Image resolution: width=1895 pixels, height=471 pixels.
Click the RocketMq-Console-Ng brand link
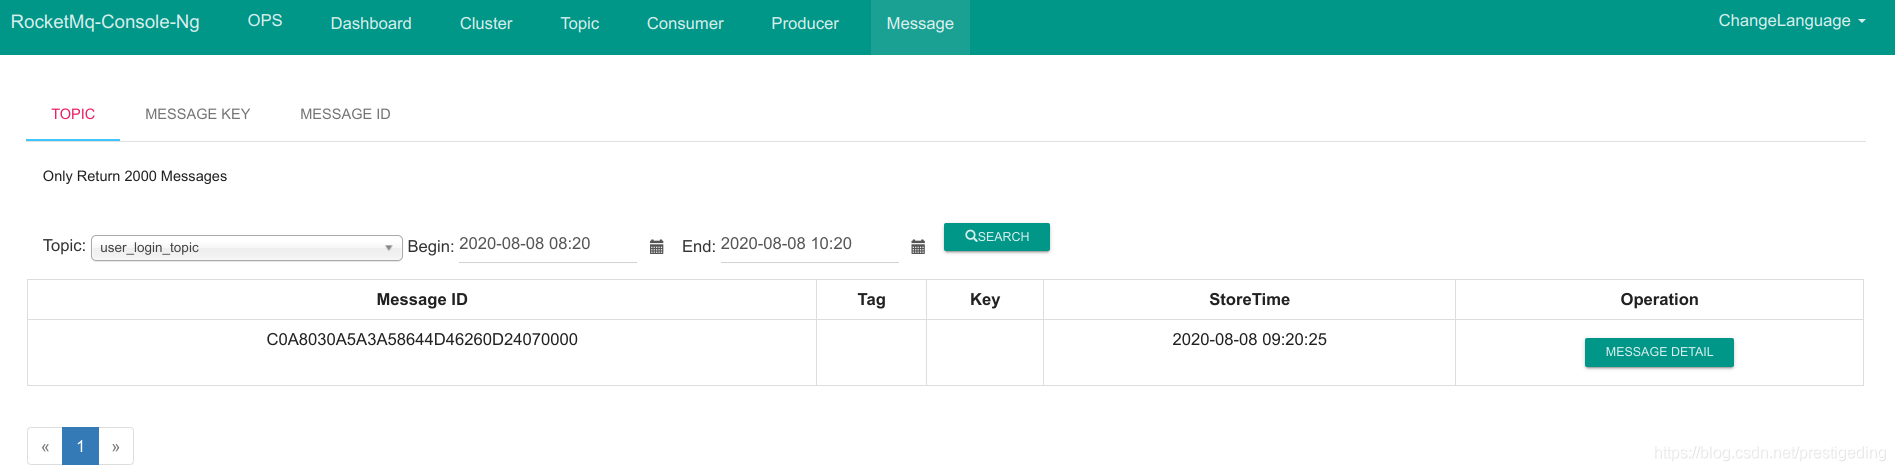pos(105,22)
